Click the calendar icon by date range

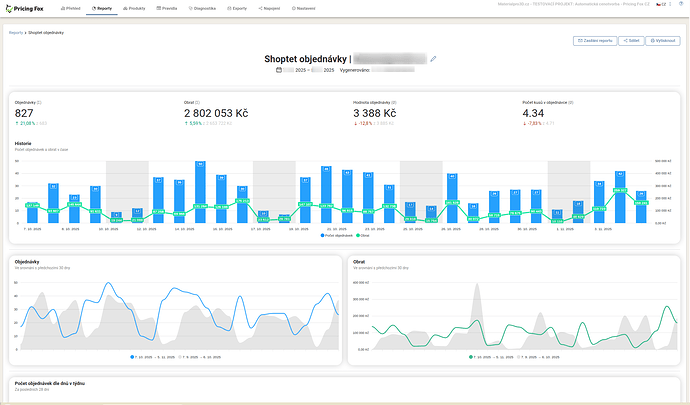coord(279,70)
